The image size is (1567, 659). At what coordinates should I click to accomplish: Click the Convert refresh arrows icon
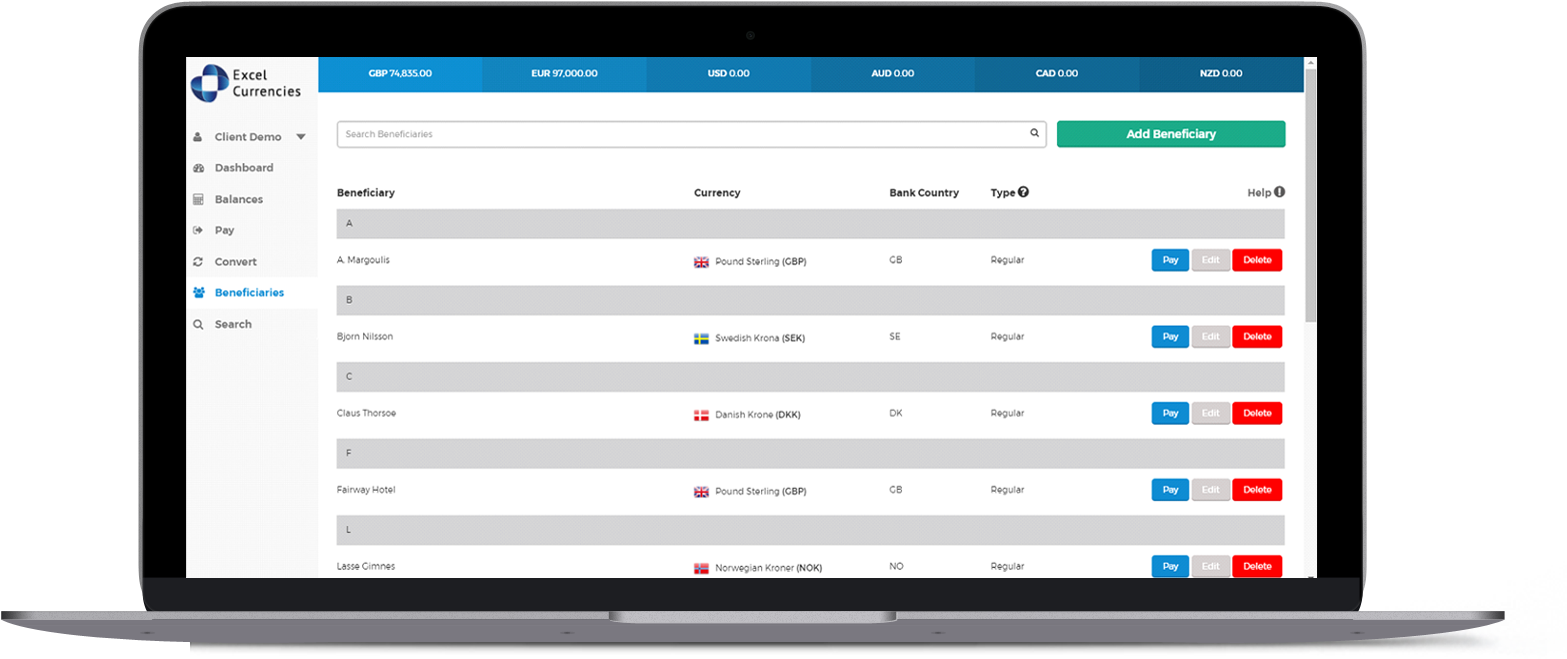click(198, 262)
